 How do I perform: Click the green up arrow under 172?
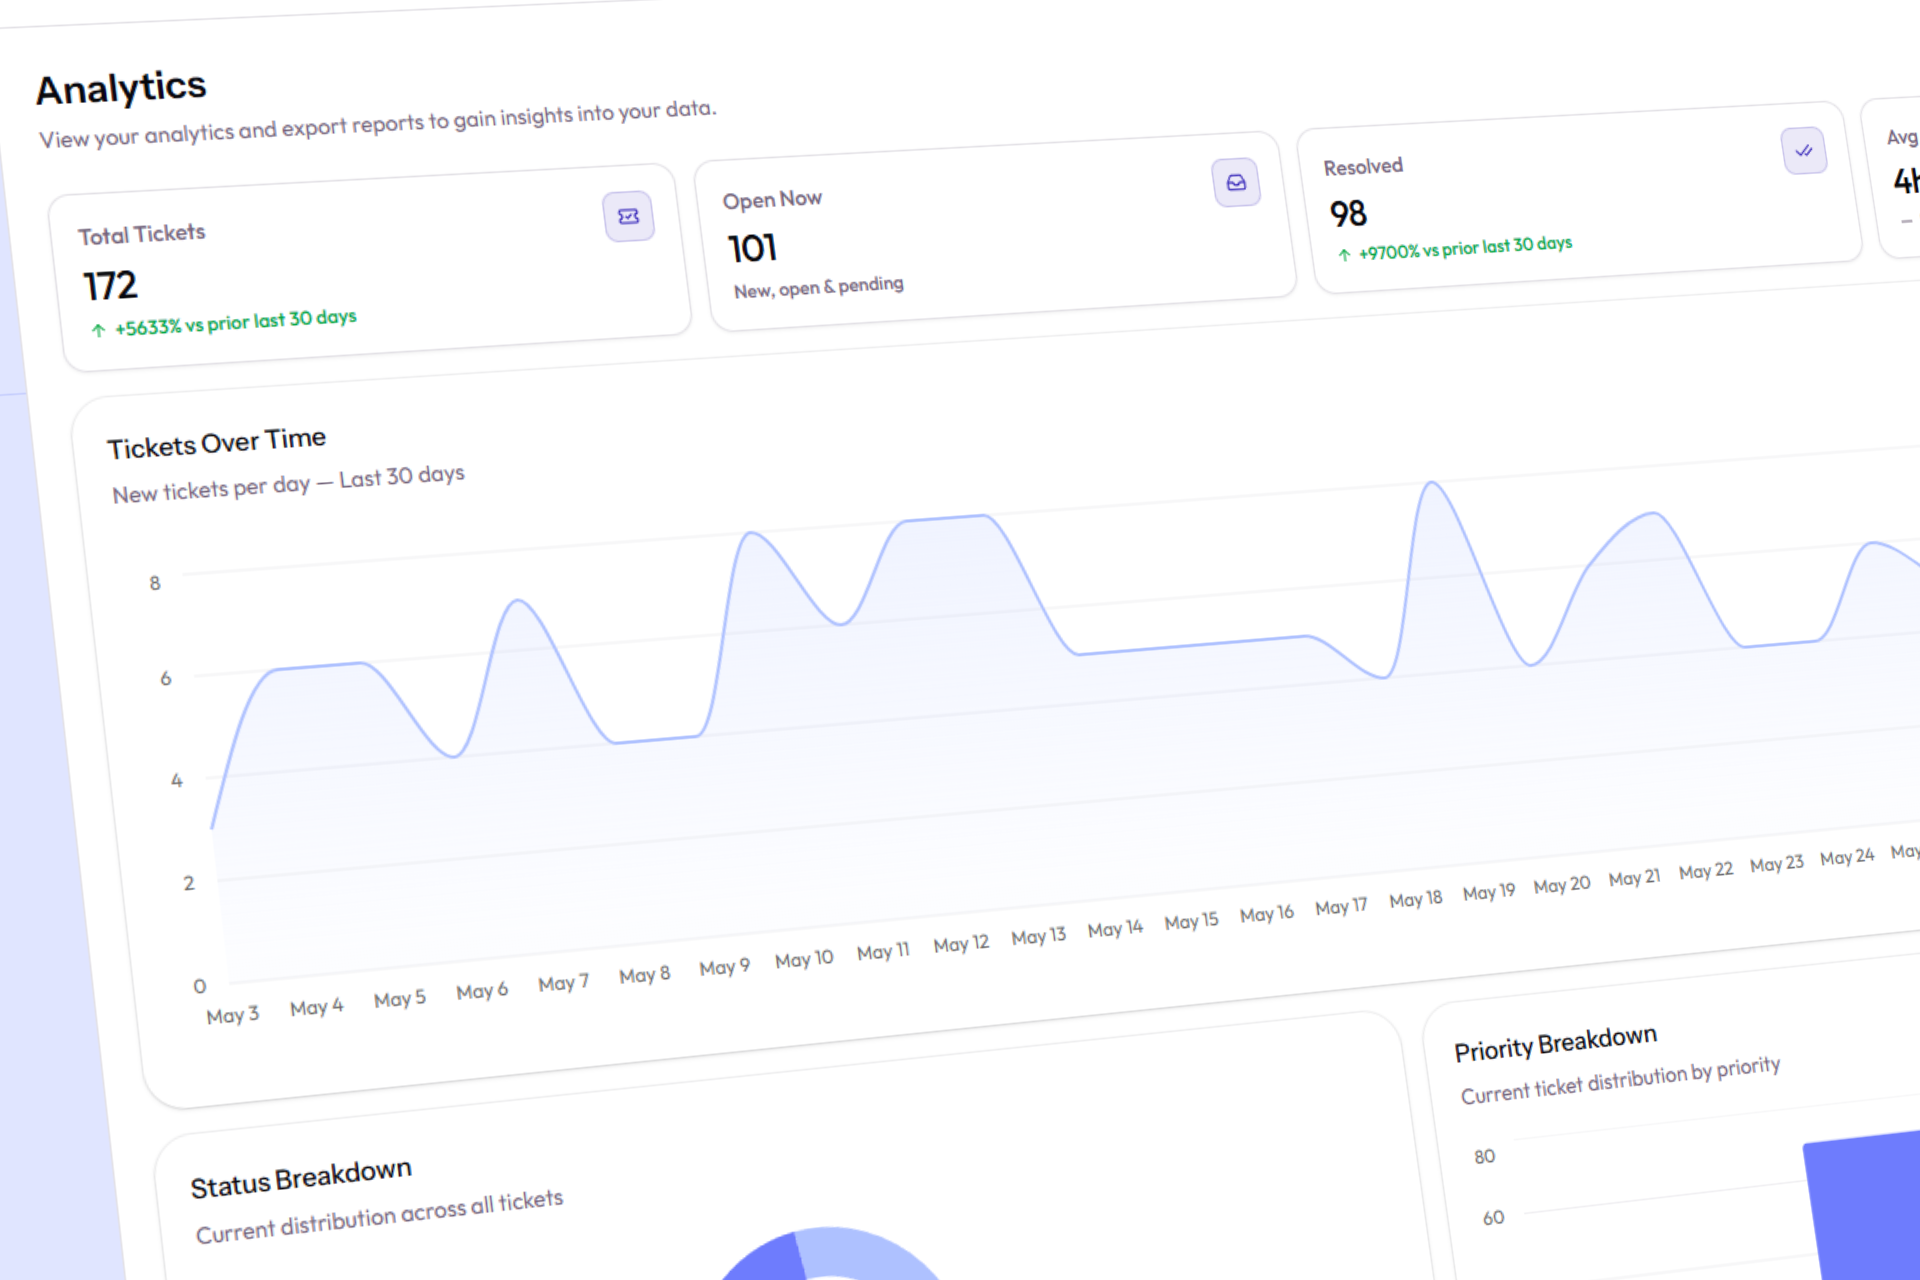98,330
